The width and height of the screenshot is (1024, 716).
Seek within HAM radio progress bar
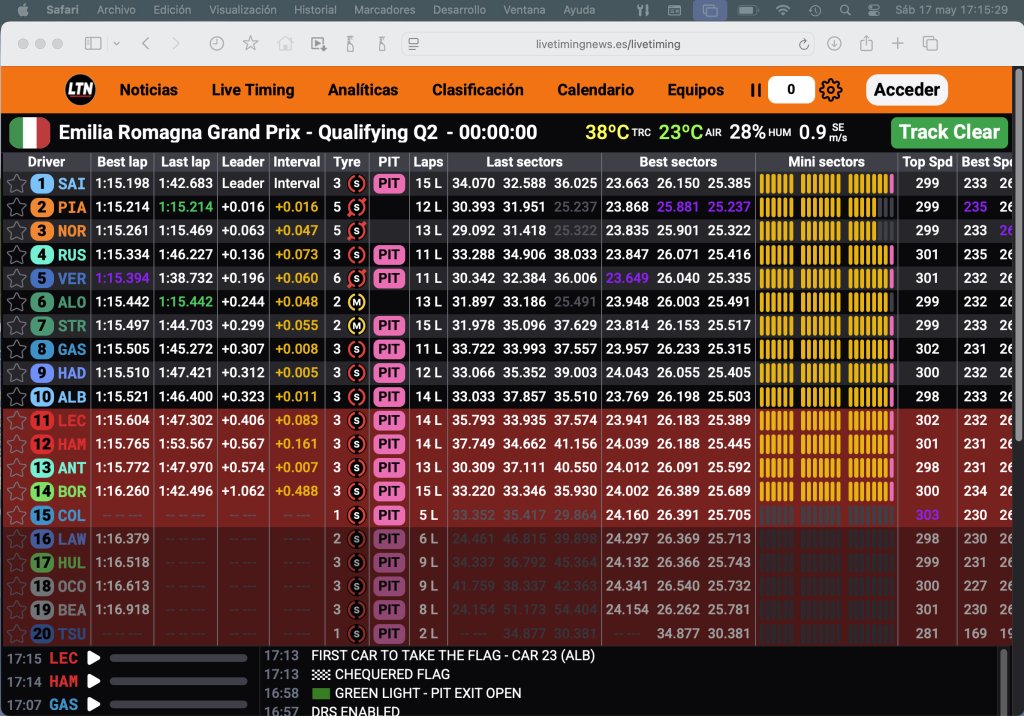pos(178,681)
